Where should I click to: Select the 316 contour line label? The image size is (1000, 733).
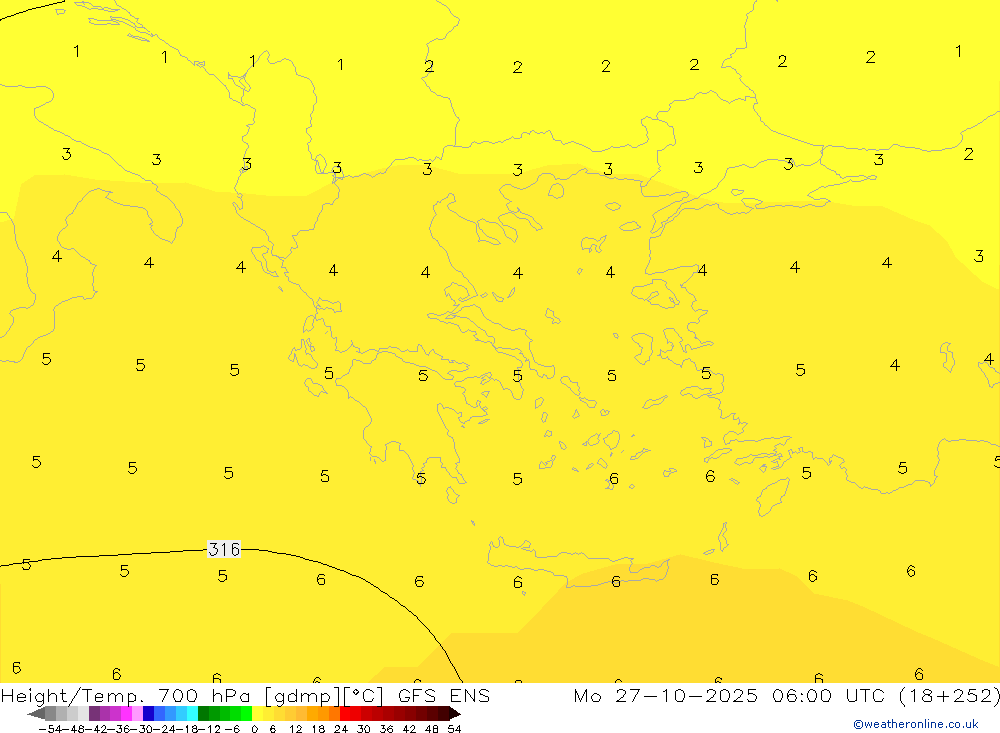224,549
